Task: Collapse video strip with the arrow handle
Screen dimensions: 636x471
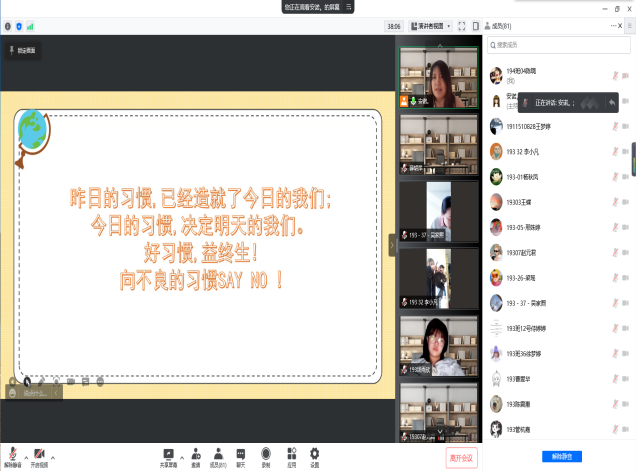Action: coord(392,241)
